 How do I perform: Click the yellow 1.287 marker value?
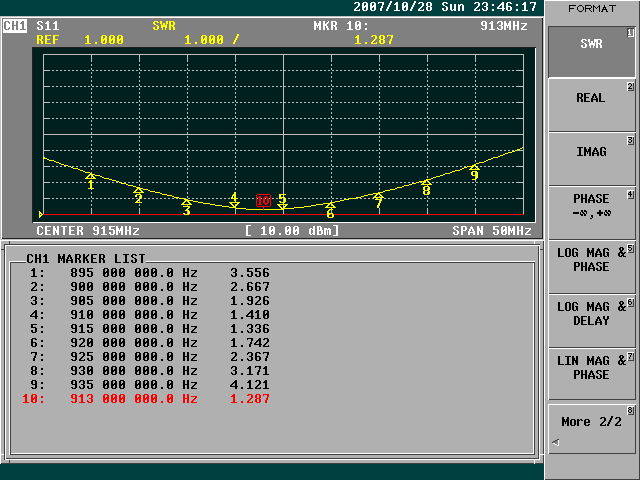[x=374, y=40]
